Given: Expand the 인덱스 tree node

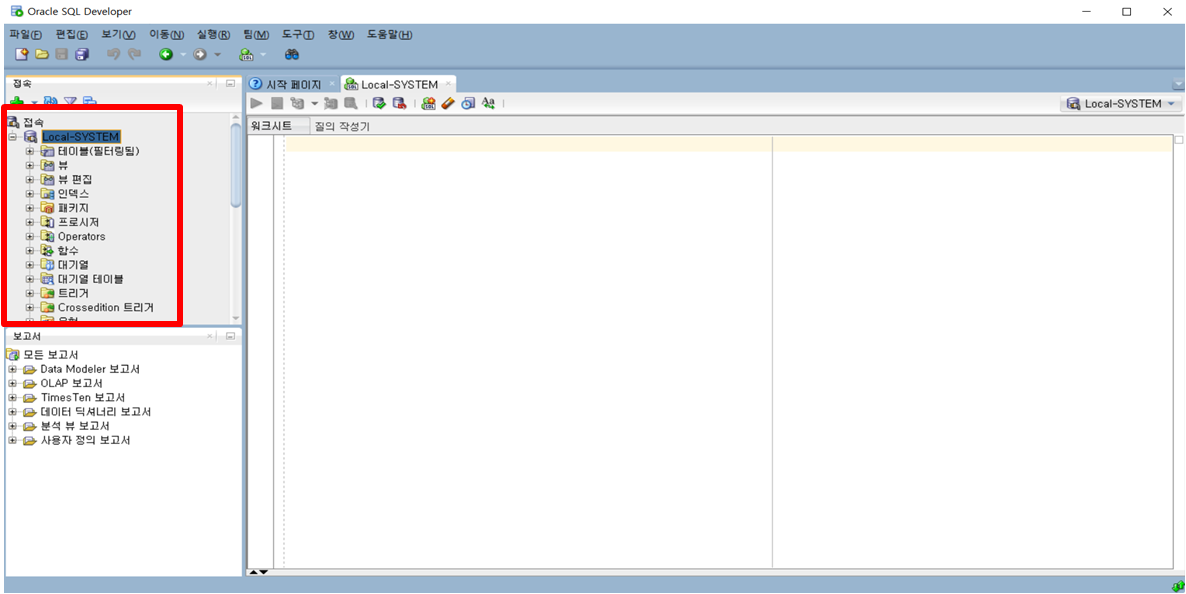Looking at the screenshot, I should pyautogui.click(x=30, y=194).
